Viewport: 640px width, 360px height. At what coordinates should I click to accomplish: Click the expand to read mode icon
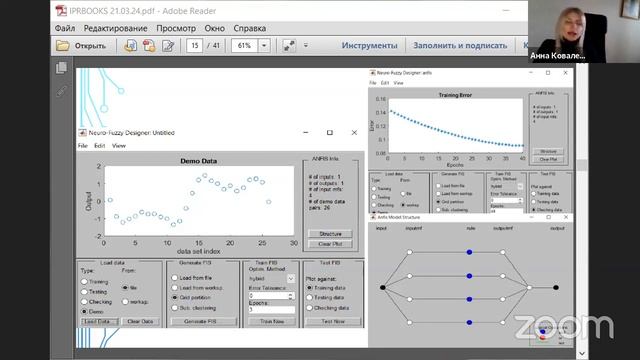click(289, 45)
